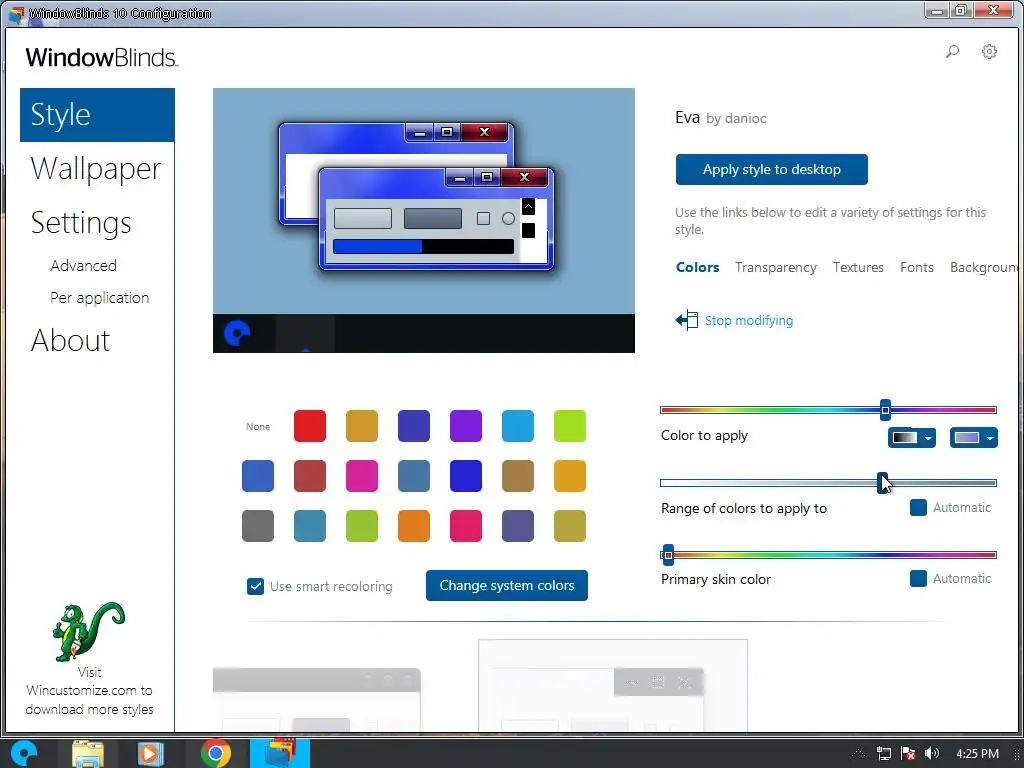Screen dimensions: 1024x768
Task: Select the None color option
Action: tap(258, 426)
